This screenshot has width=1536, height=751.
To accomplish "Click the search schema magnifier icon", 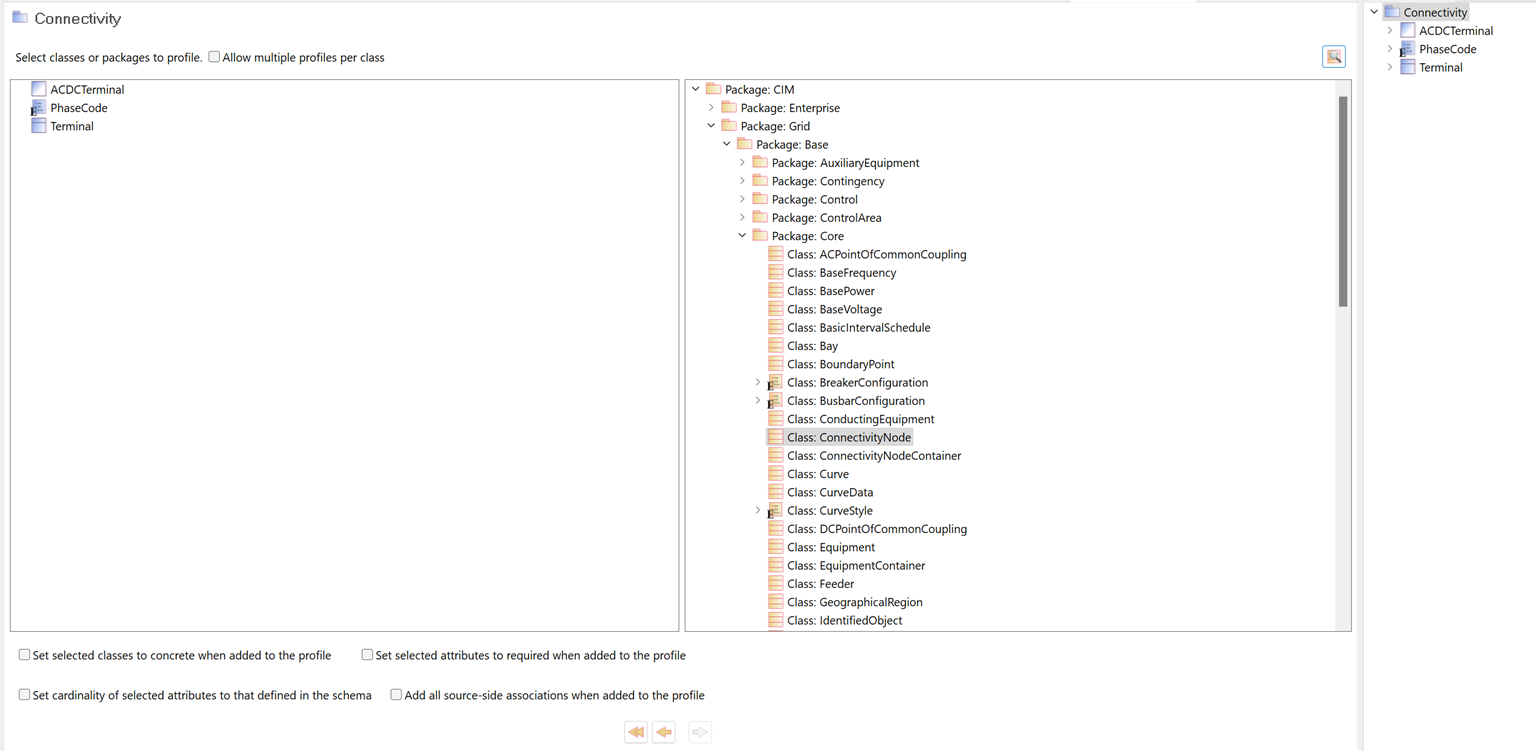I will (1333, 57).
